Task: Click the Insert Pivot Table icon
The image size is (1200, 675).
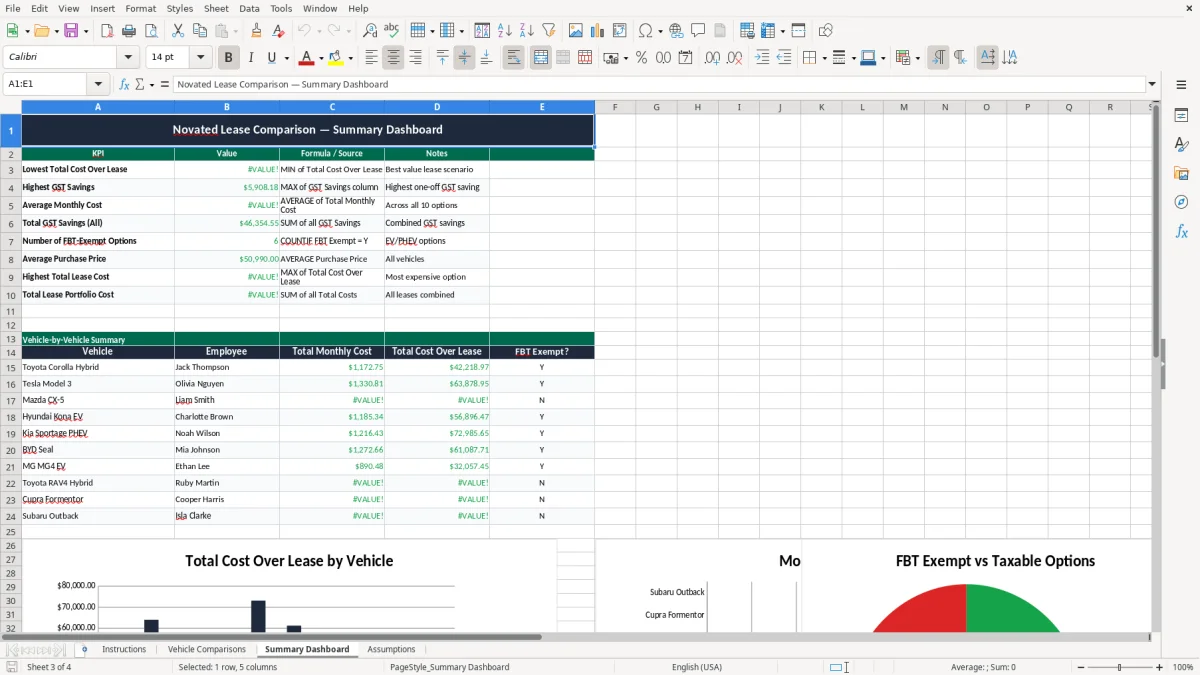Action: click(x=620, y=31)
